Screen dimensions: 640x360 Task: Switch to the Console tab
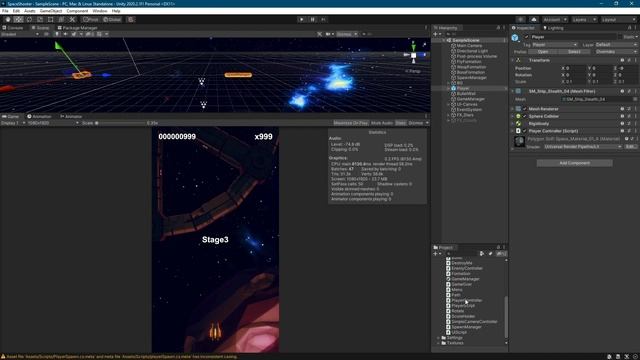pyautogui.click(x=13, y=28)
